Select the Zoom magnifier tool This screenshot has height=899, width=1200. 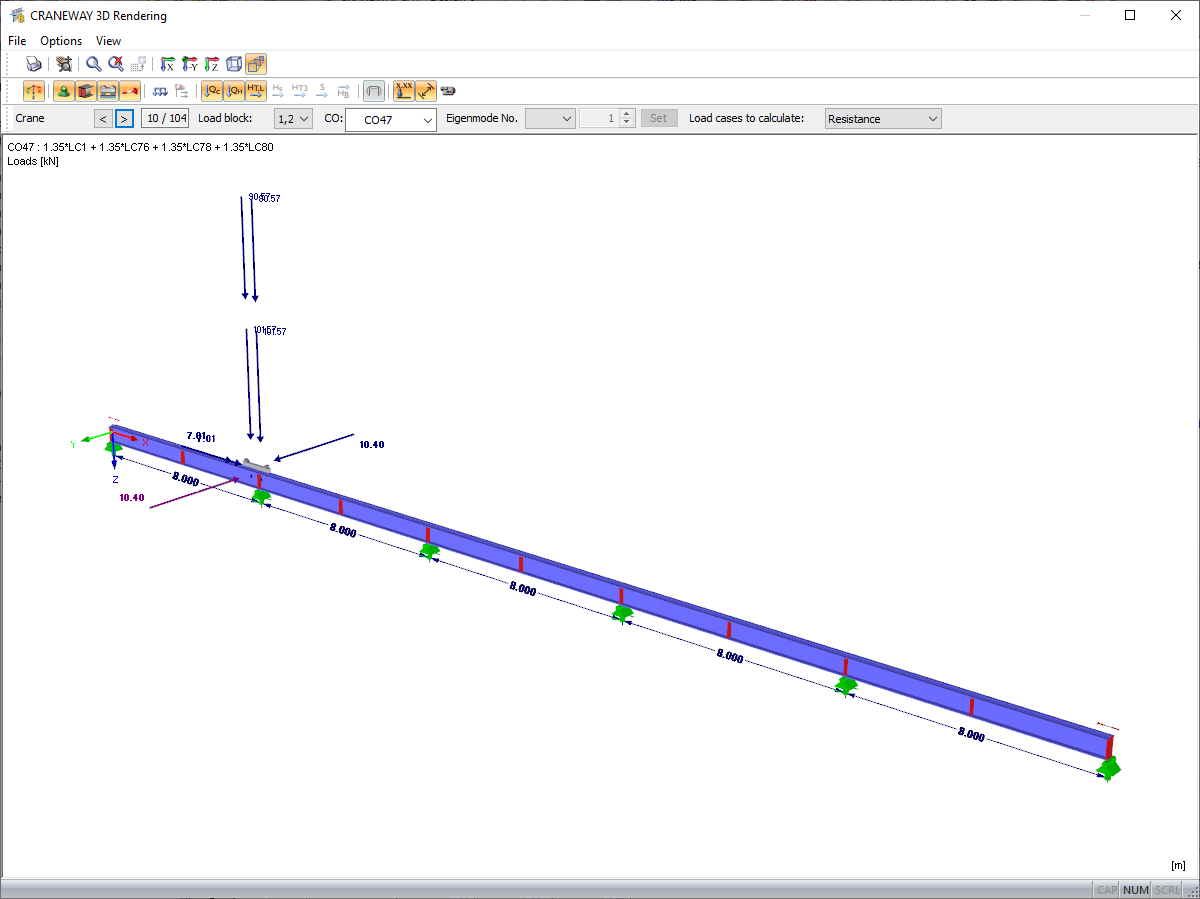coord(93,64)
